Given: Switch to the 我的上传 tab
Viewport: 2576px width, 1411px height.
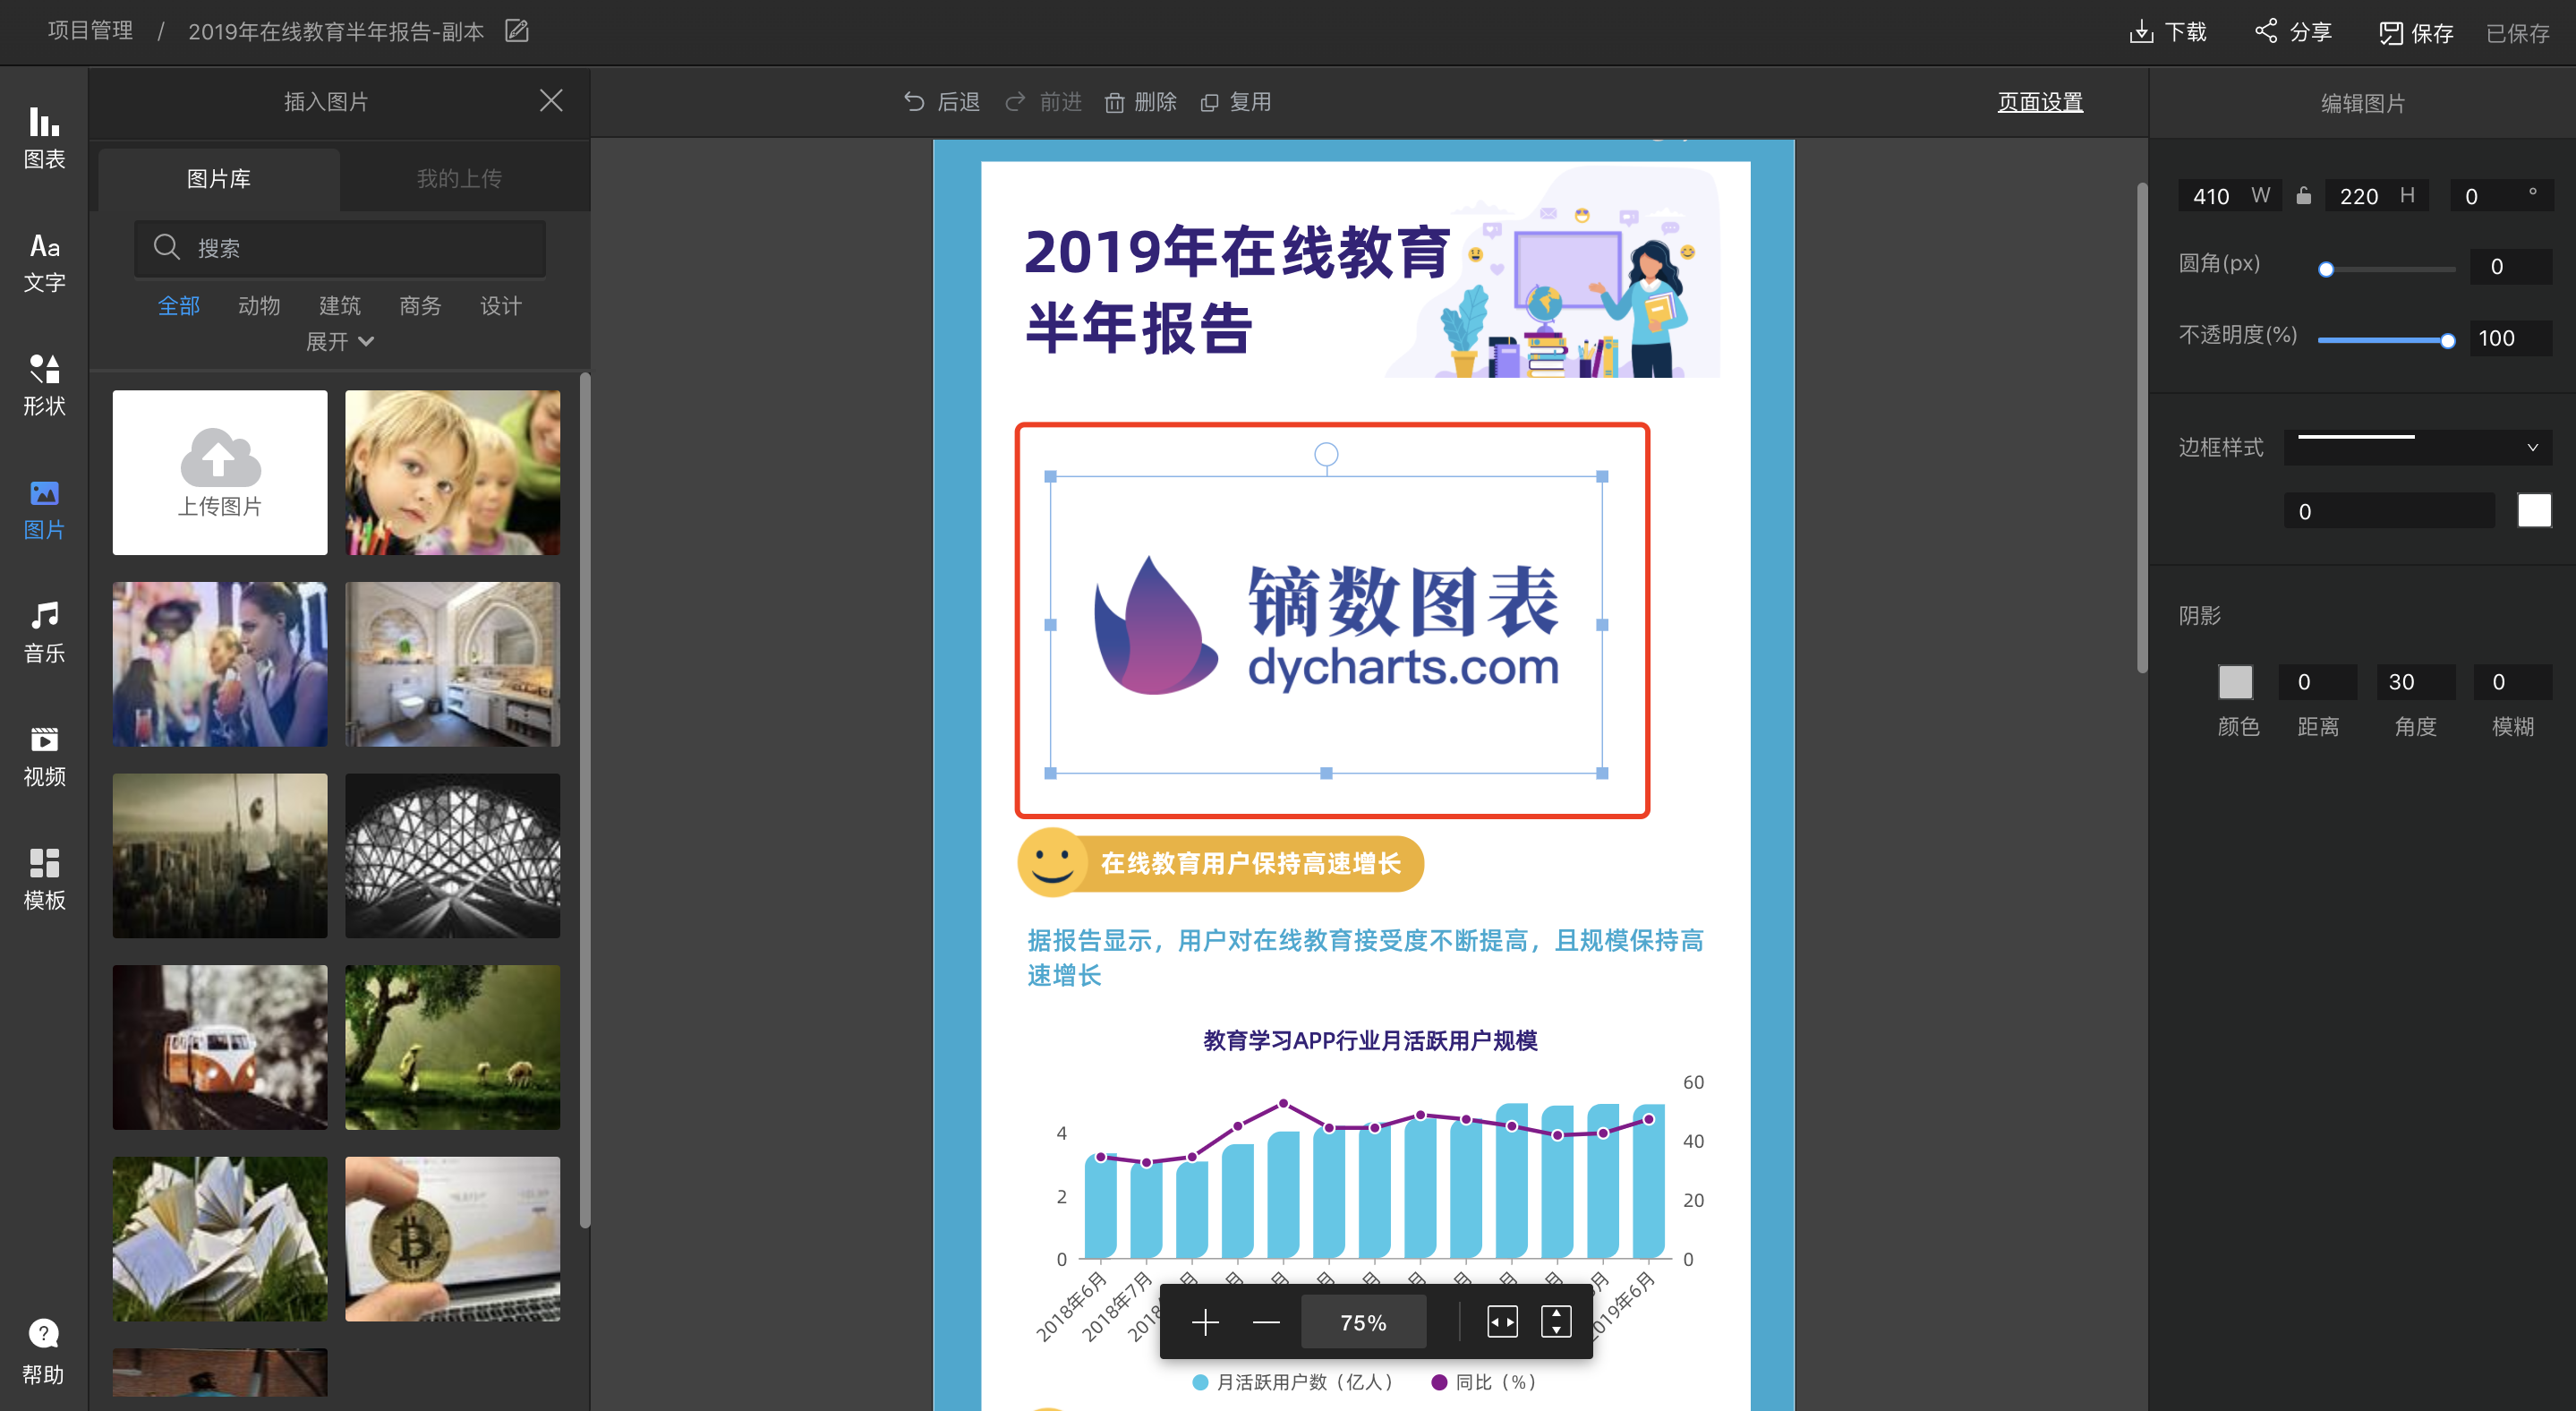Looking at the screenshot, I should tap(459, 179).
